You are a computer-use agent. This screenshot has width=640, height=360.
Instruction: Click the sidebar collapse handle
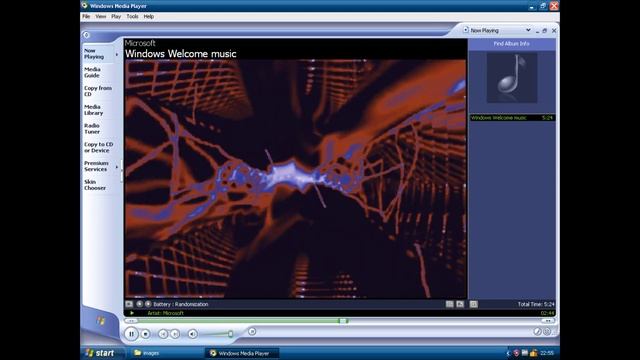(x=121, y=171)
